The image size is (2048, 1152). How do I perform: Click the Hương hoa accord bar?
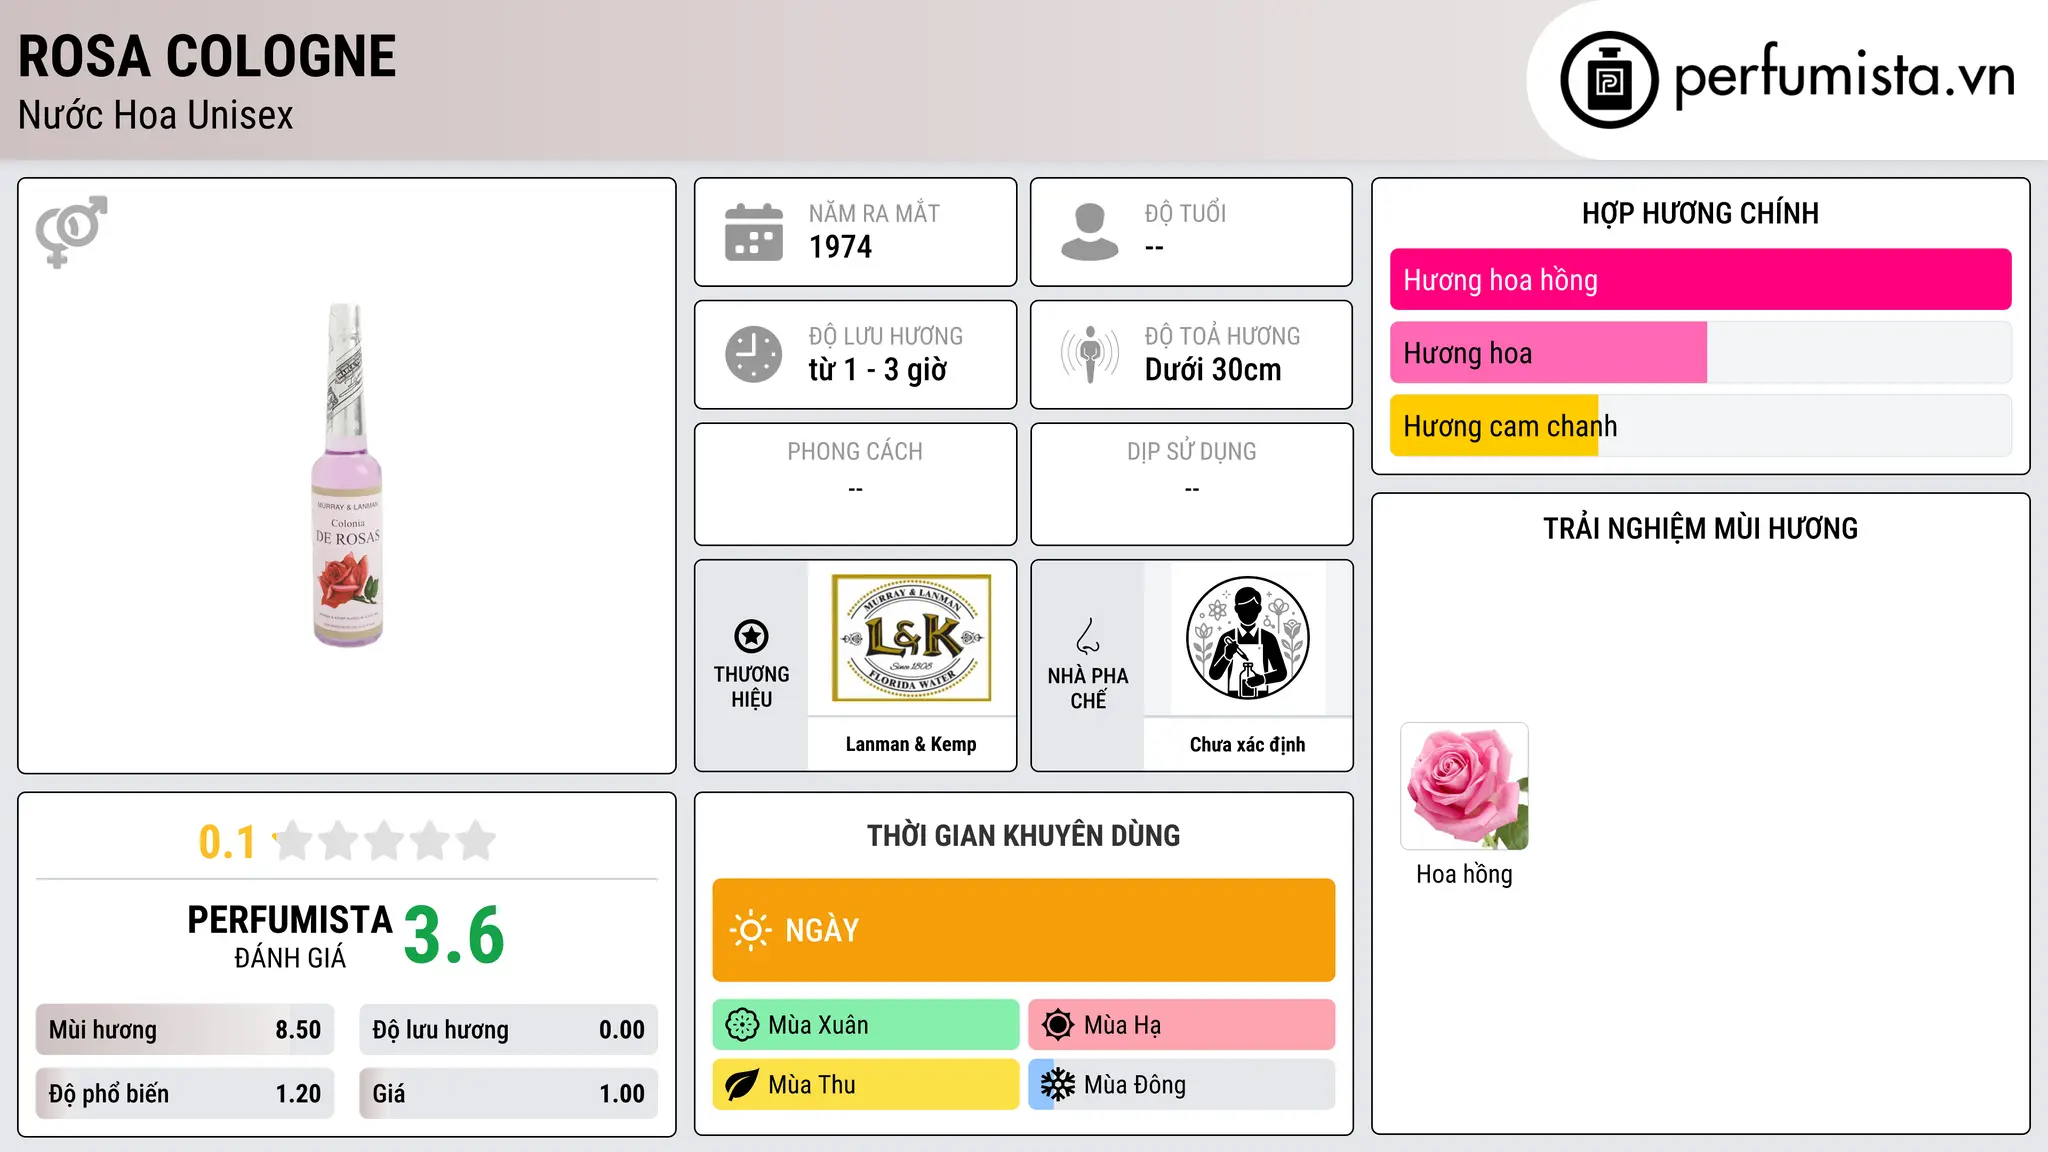point(1700,353)
